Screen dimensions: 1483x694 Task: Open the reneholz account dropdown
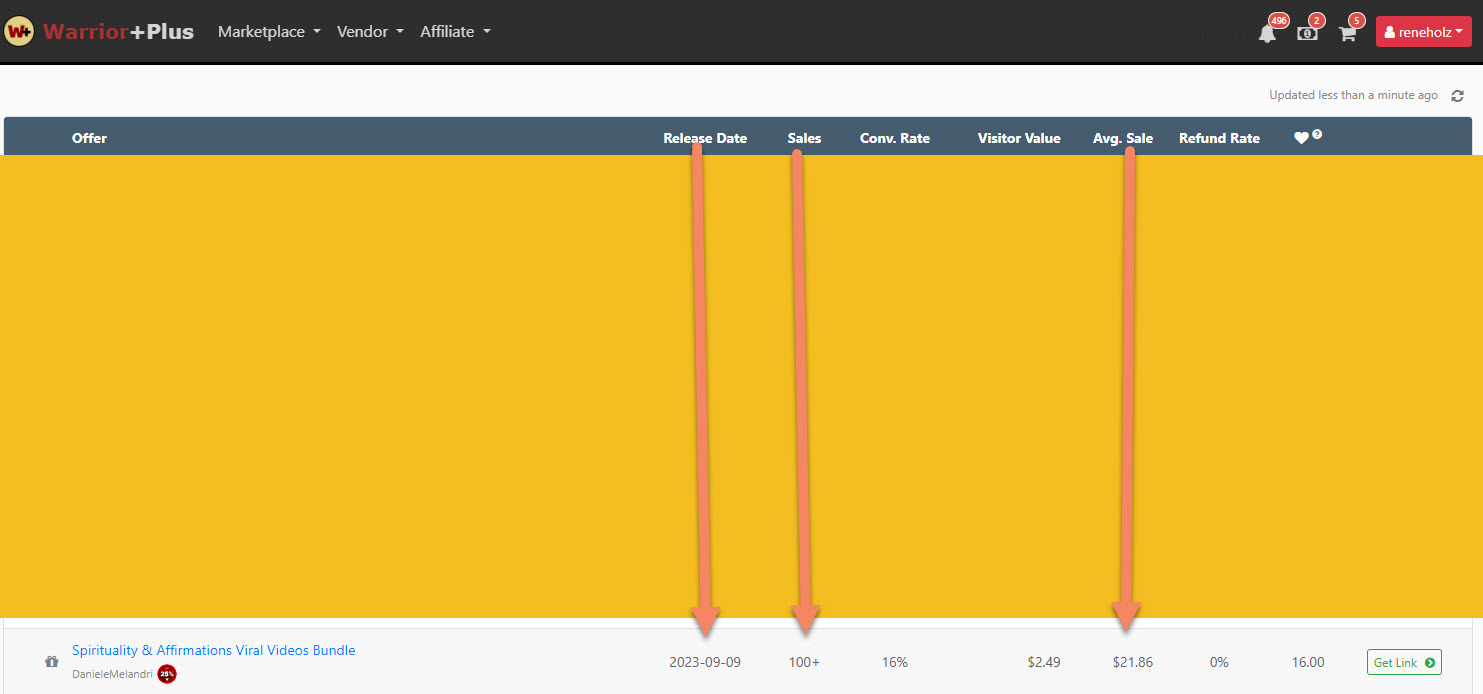point(1424,32)
